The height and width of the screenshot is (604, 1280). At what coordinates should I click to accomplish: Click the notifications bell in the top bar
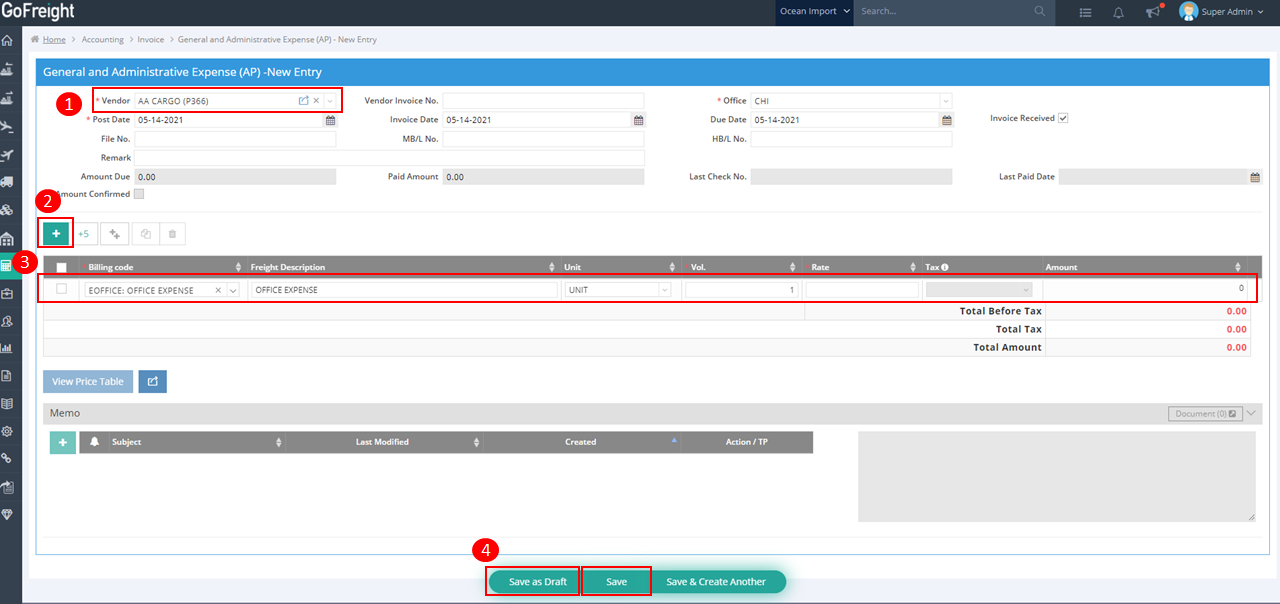click(x=1118, y=12)
